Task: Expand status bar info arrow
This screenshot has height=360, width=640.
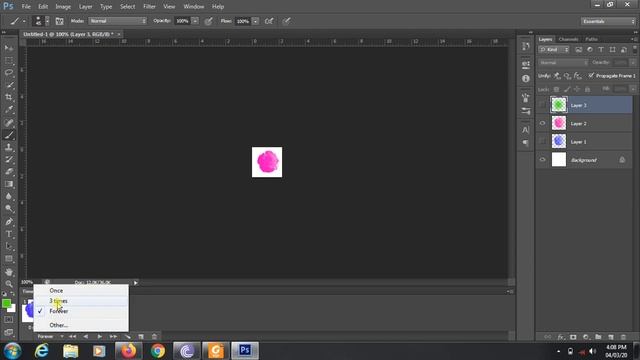Action: [136, 282]
